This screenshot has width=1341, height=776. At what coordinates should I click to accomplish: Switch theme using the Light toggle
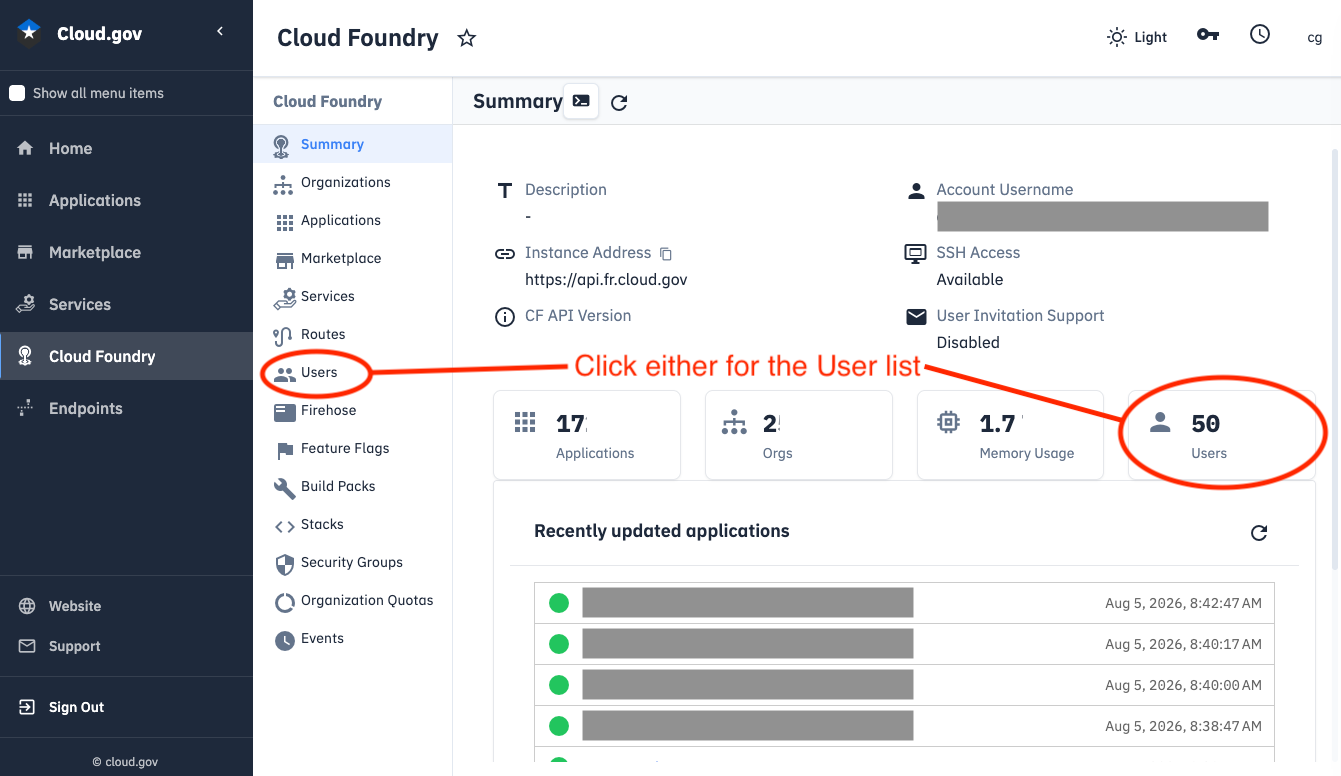[x=1137, y=37]
